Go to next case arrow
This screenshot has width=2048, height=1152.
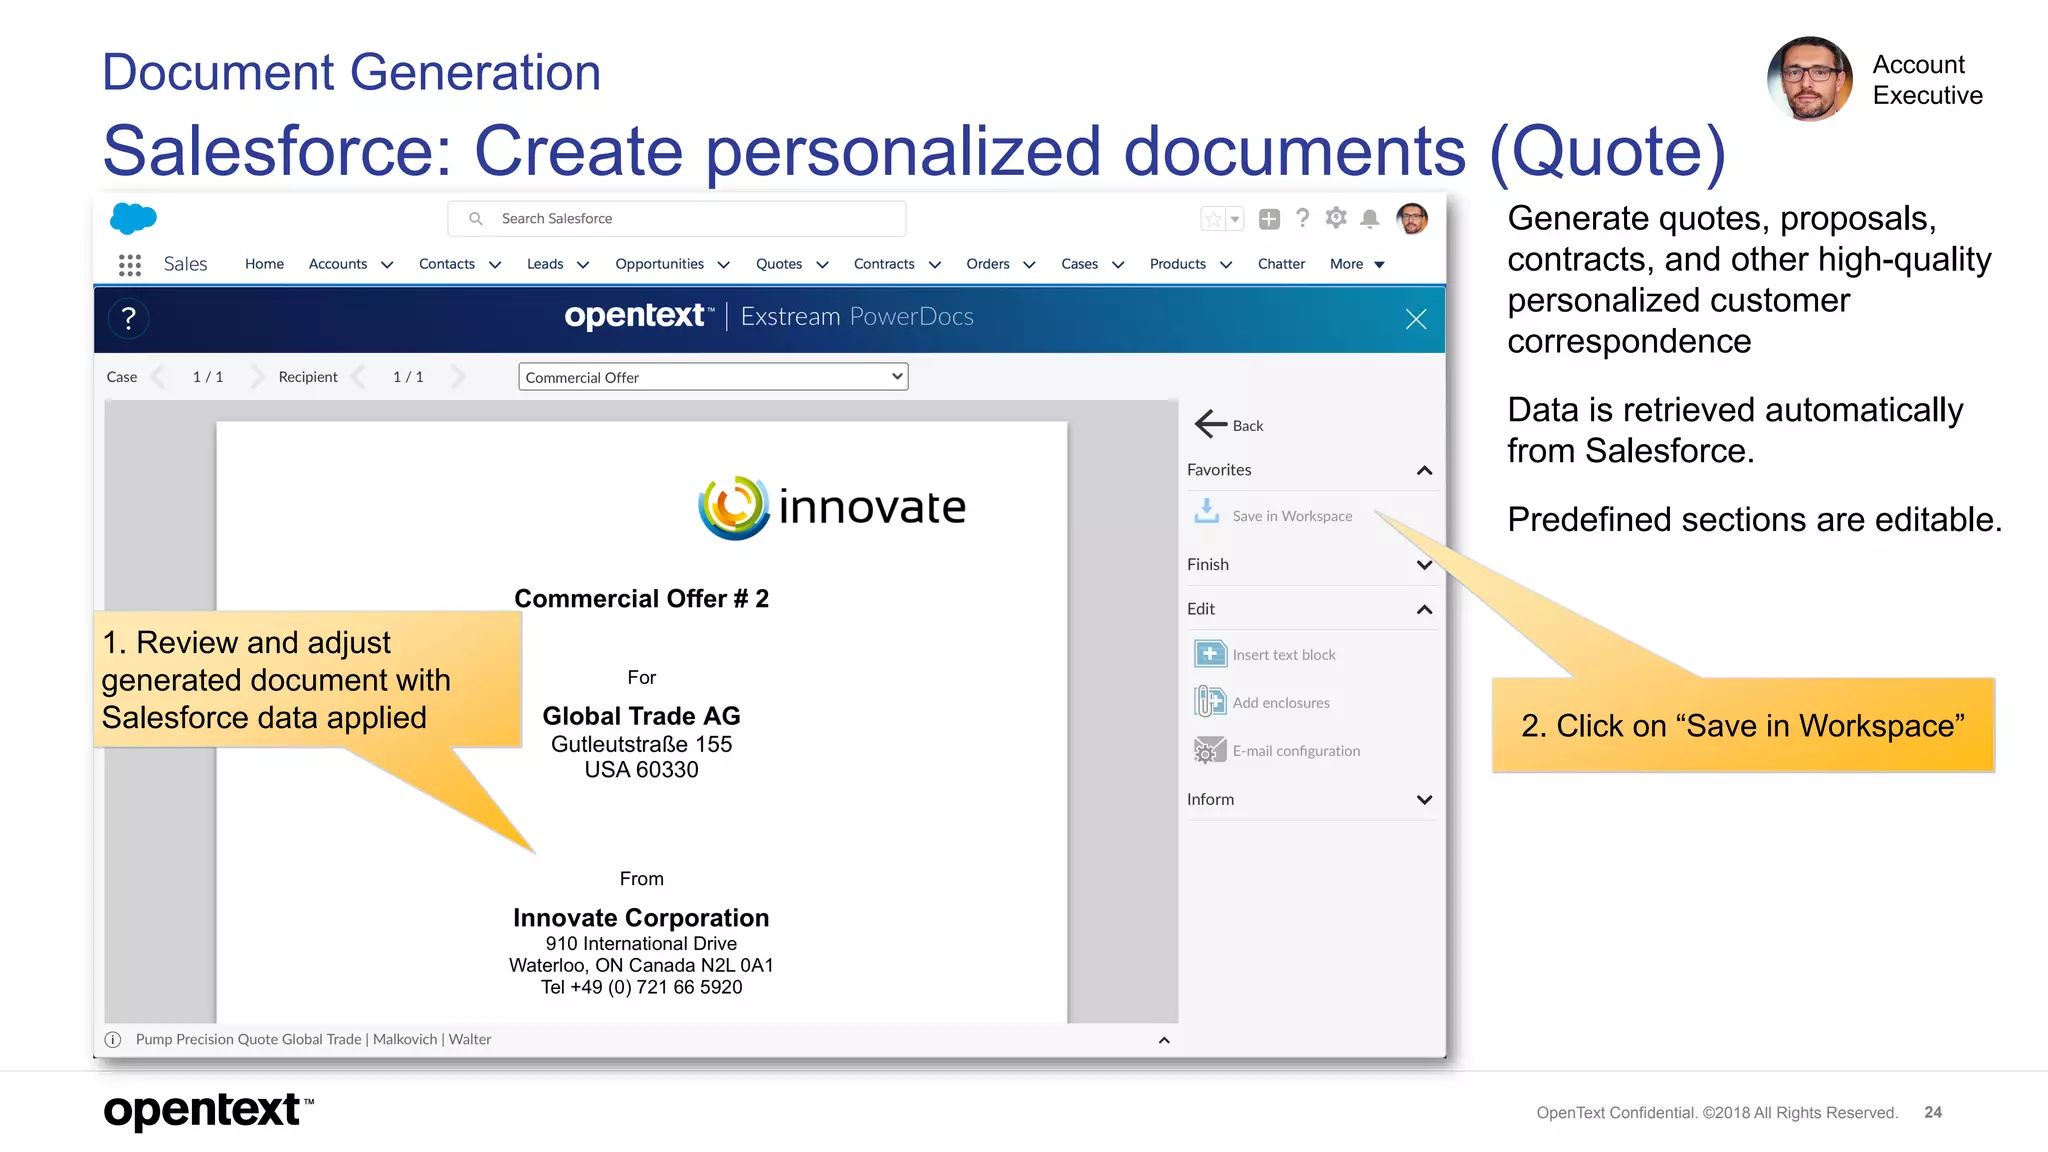tap(256, 377)
